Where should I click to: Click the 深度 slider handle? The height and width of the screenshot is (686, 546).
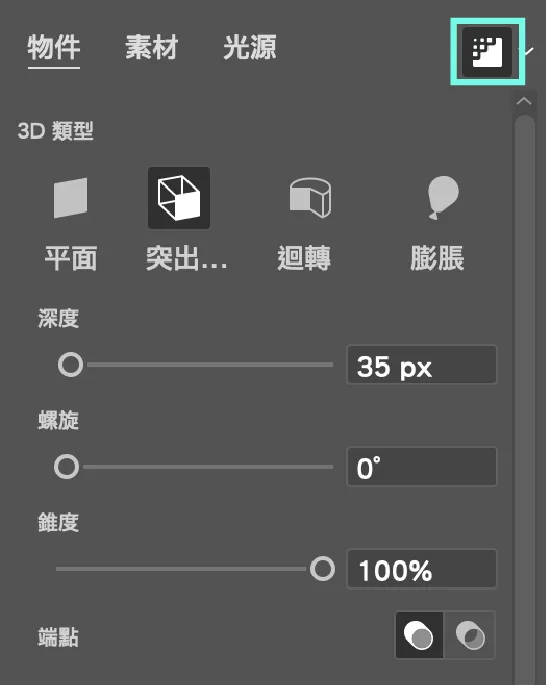point(70,364)
